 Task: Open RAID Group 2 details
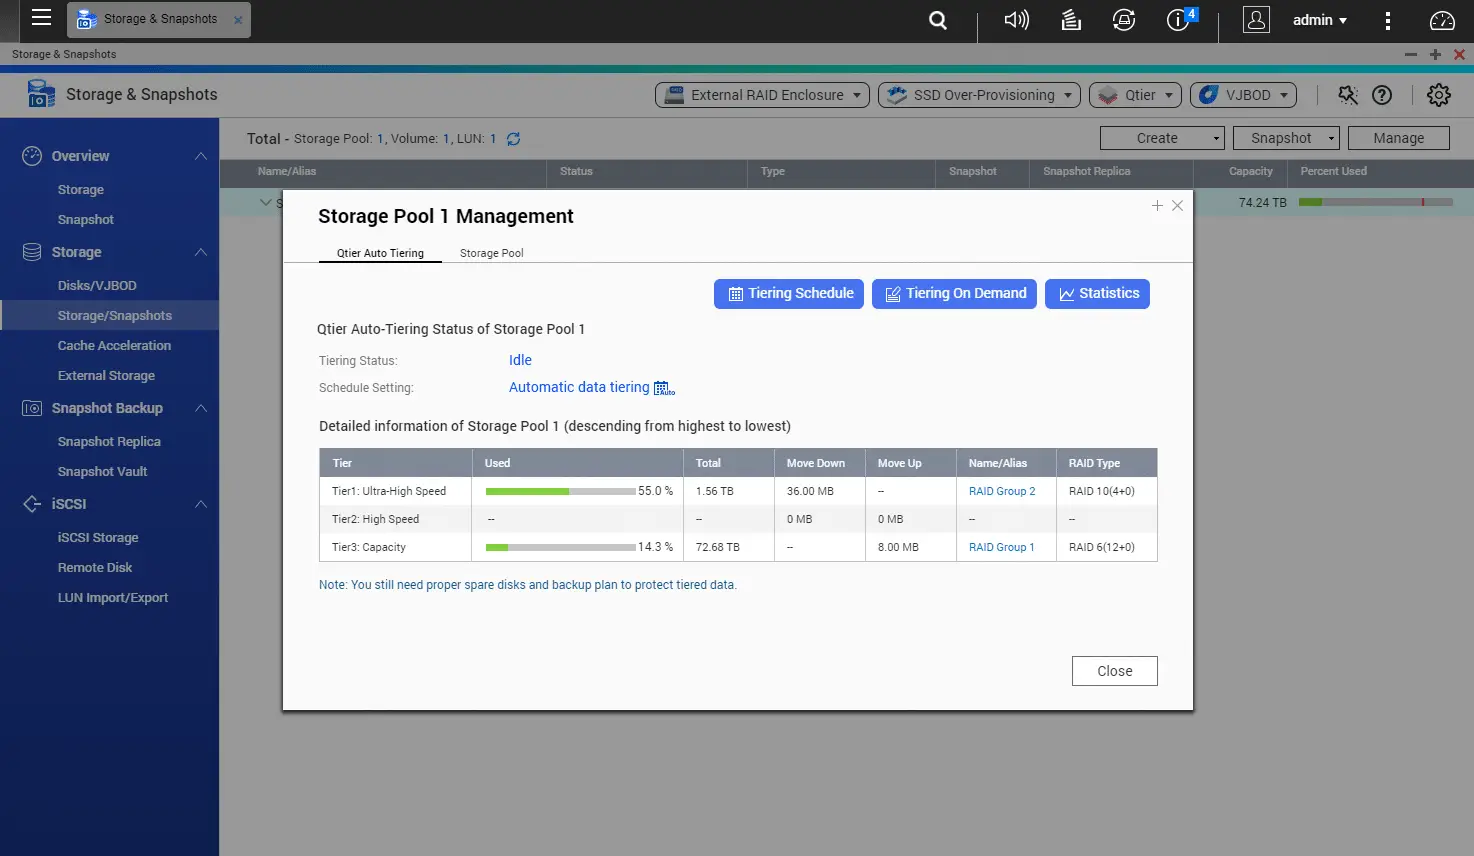(x=1002, y=491)
